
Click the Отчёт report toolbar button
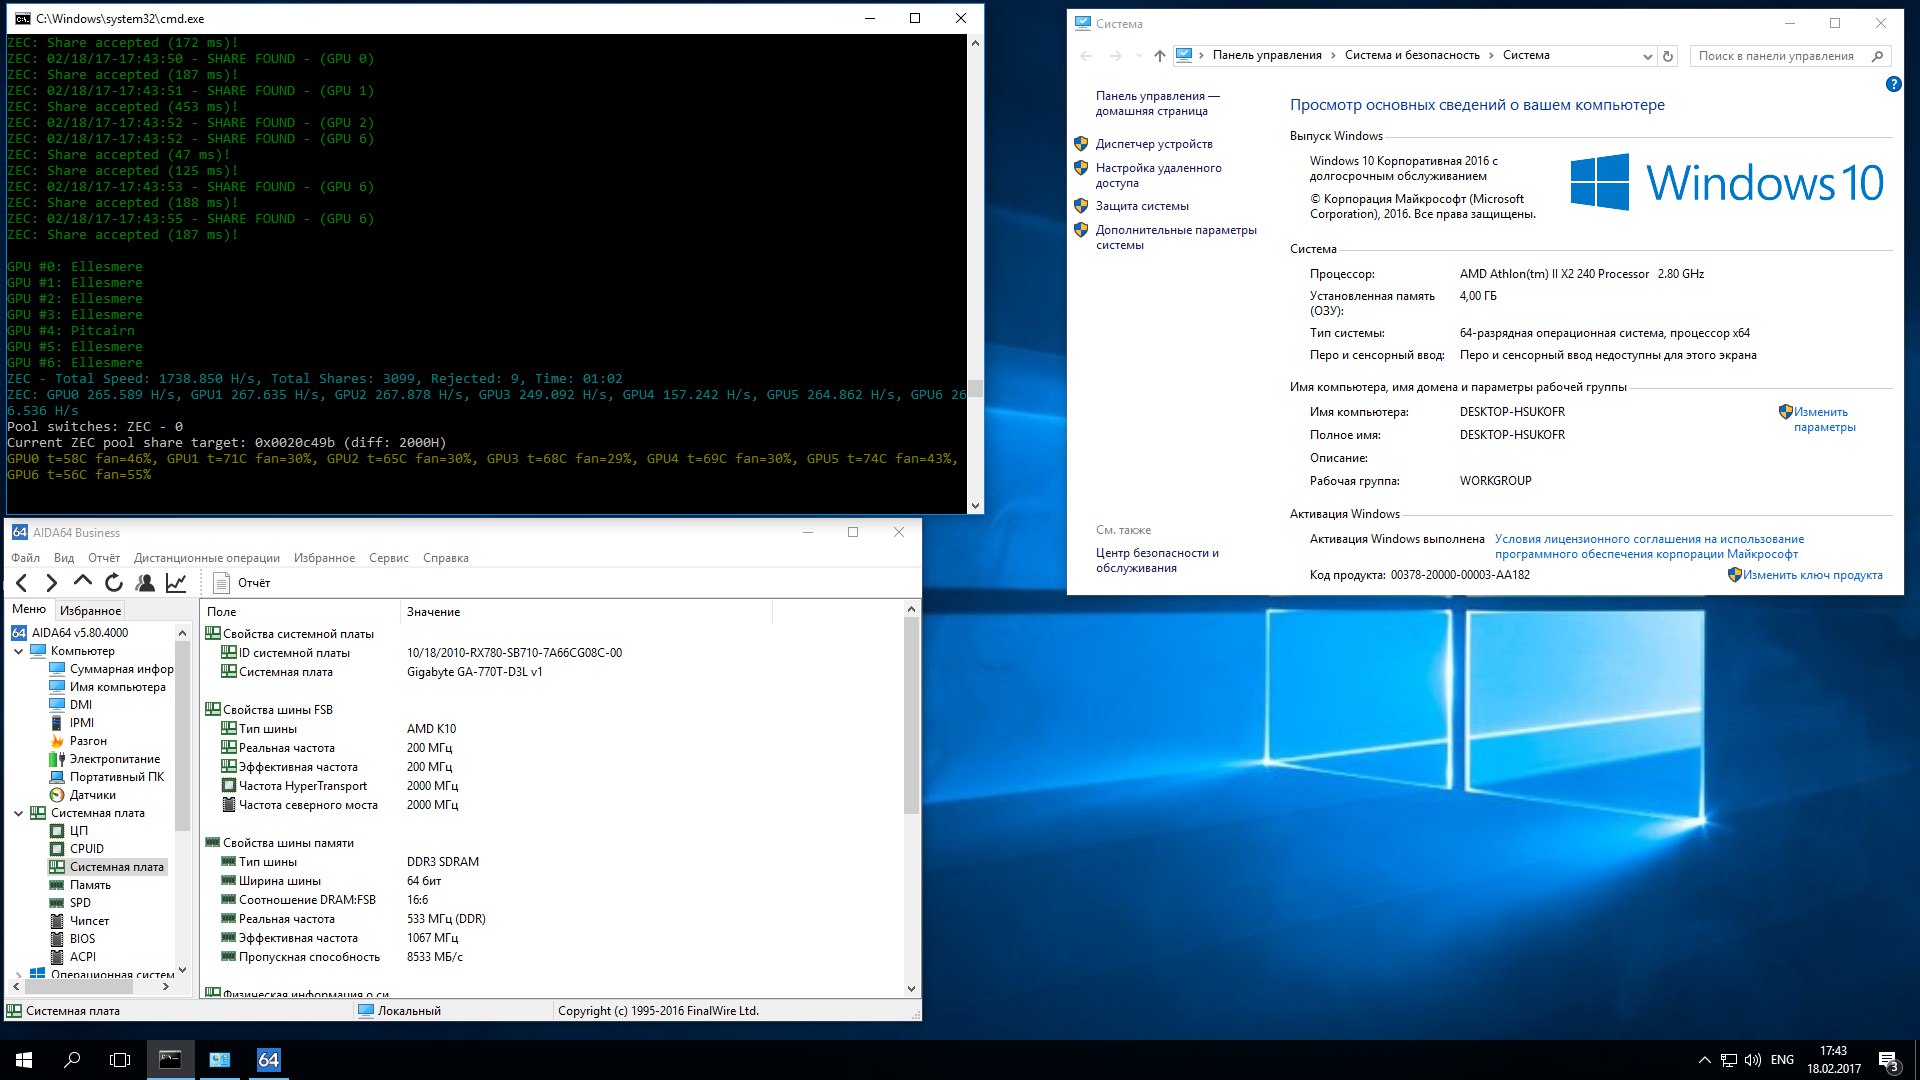(242, 583)
